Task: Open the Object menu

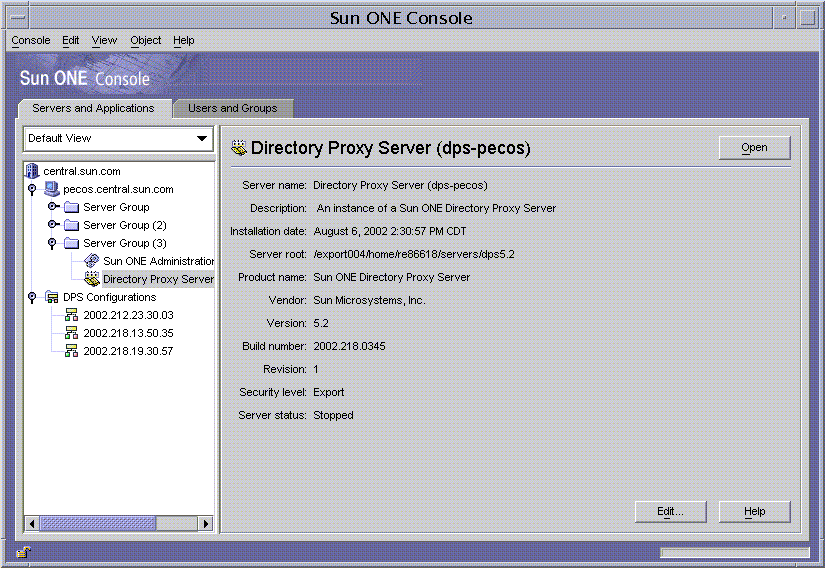Action: (145, 40)
